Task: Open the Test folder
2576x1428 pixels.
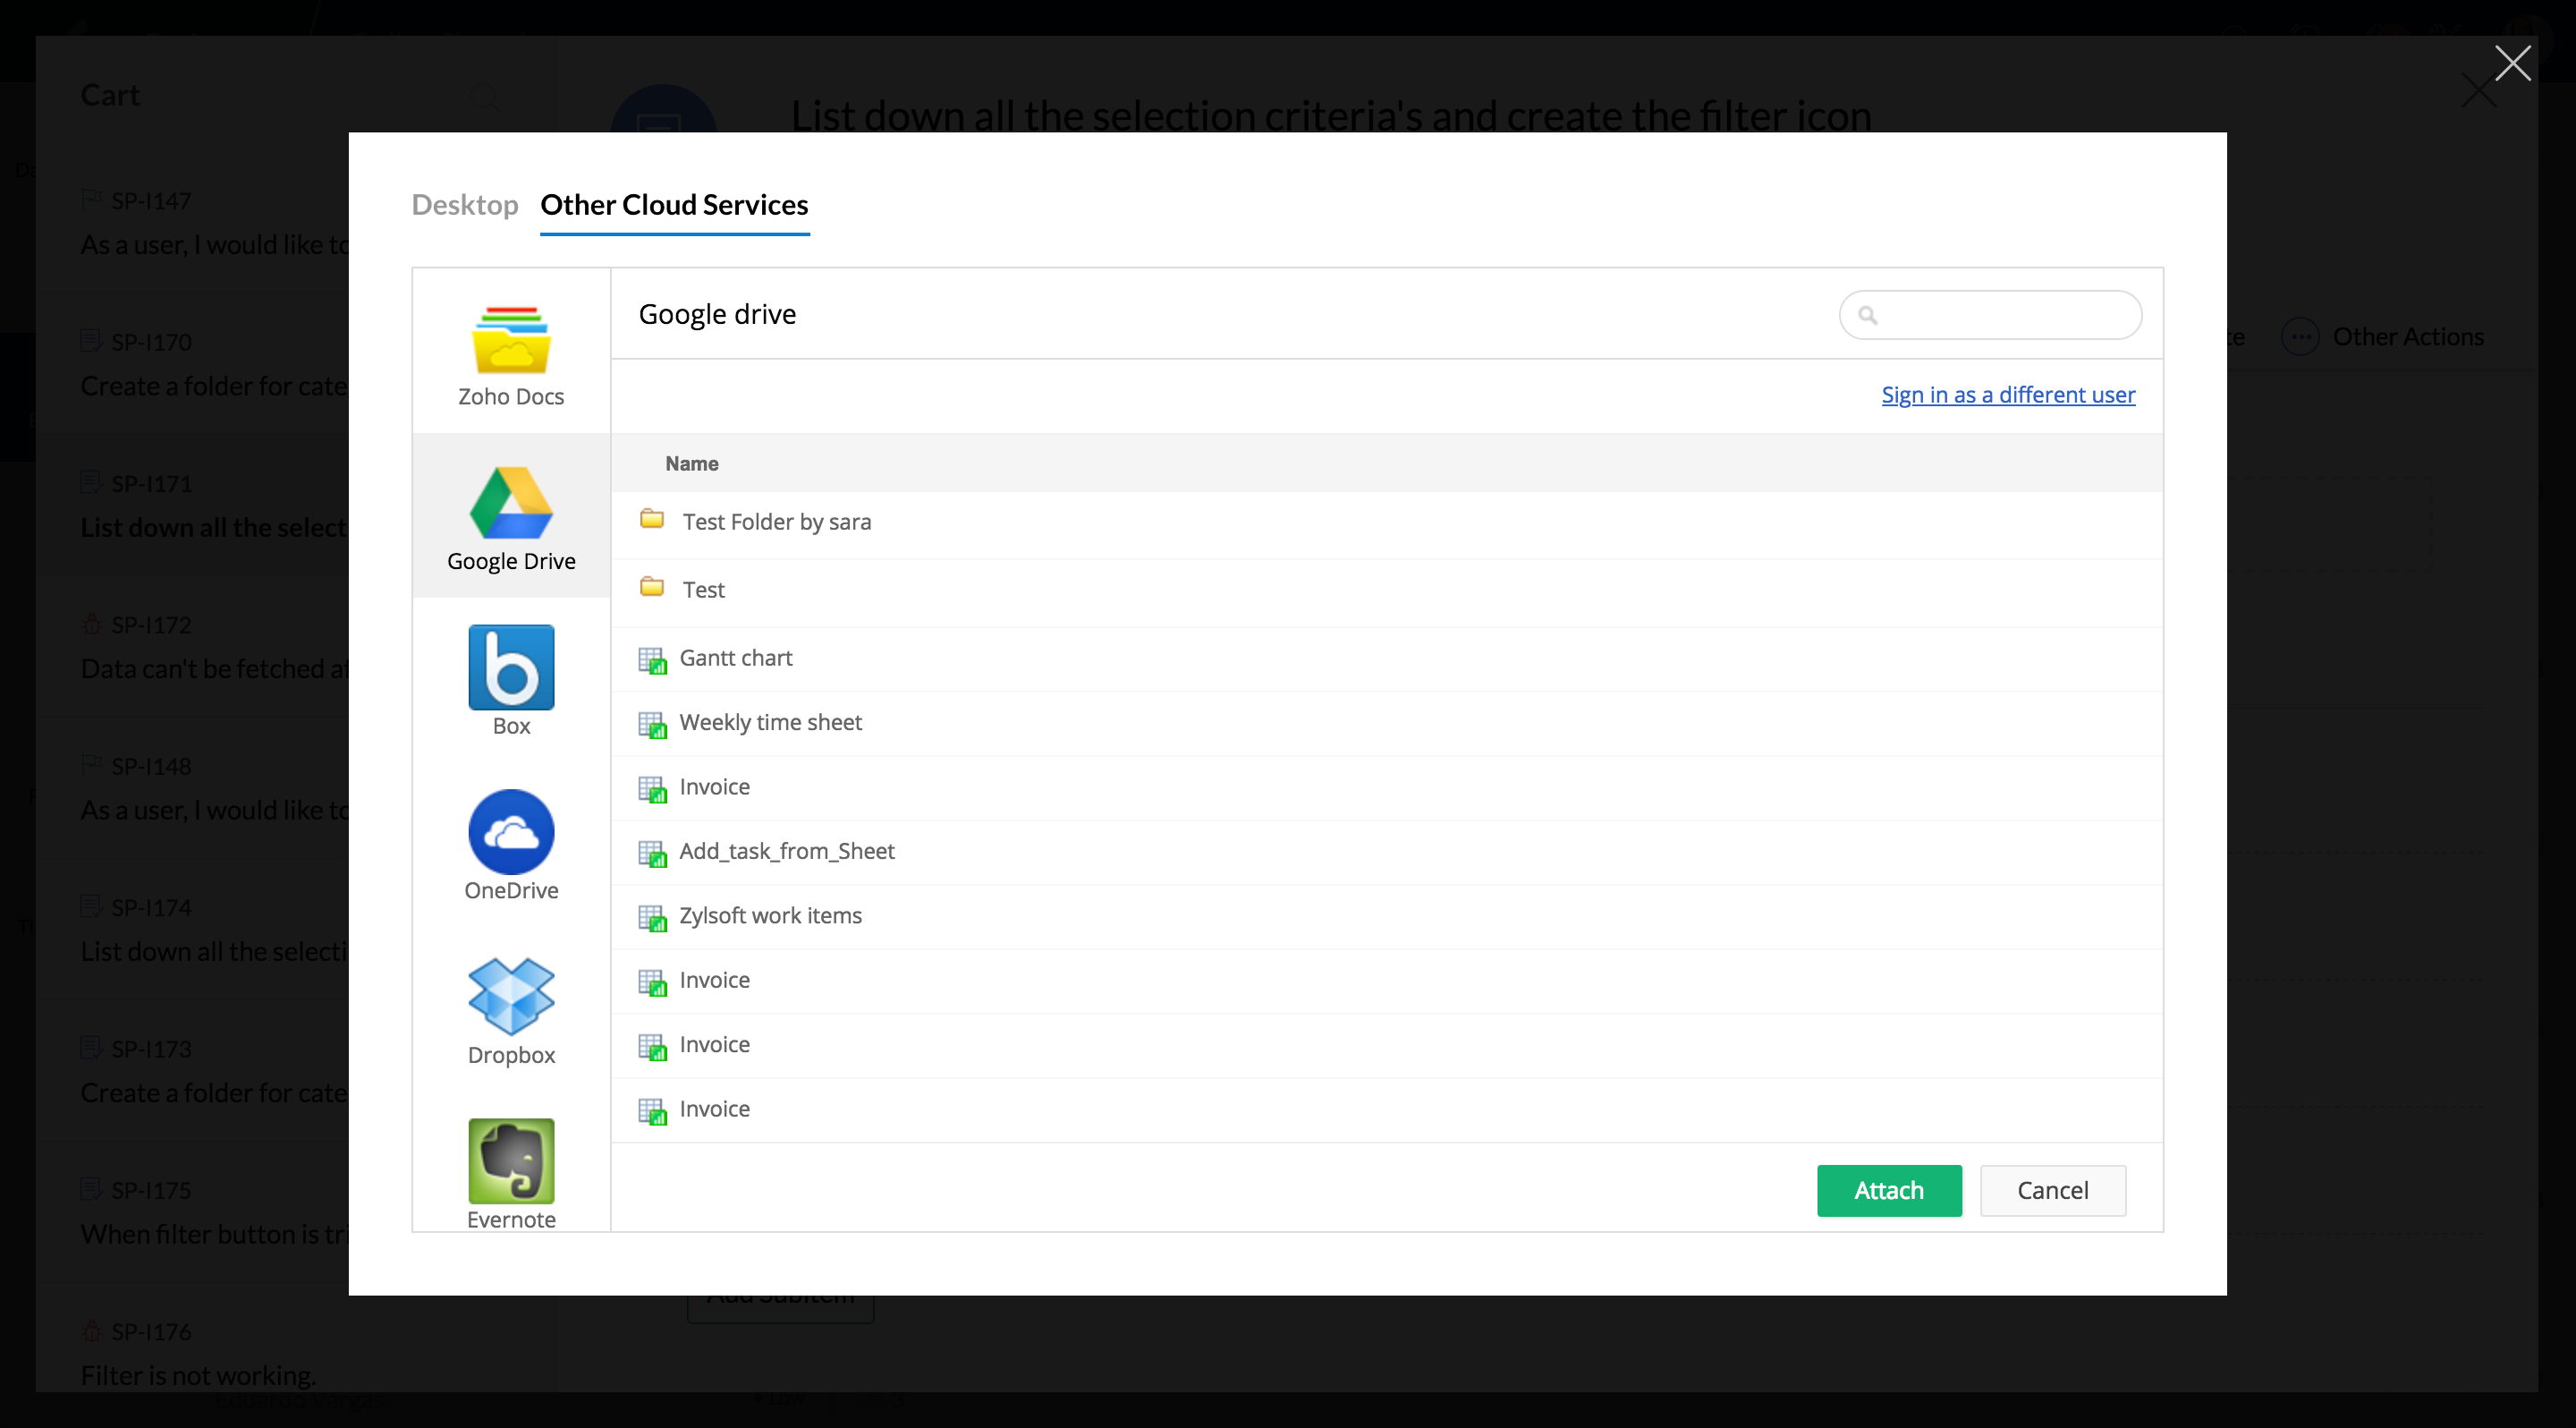Action: 703,590
